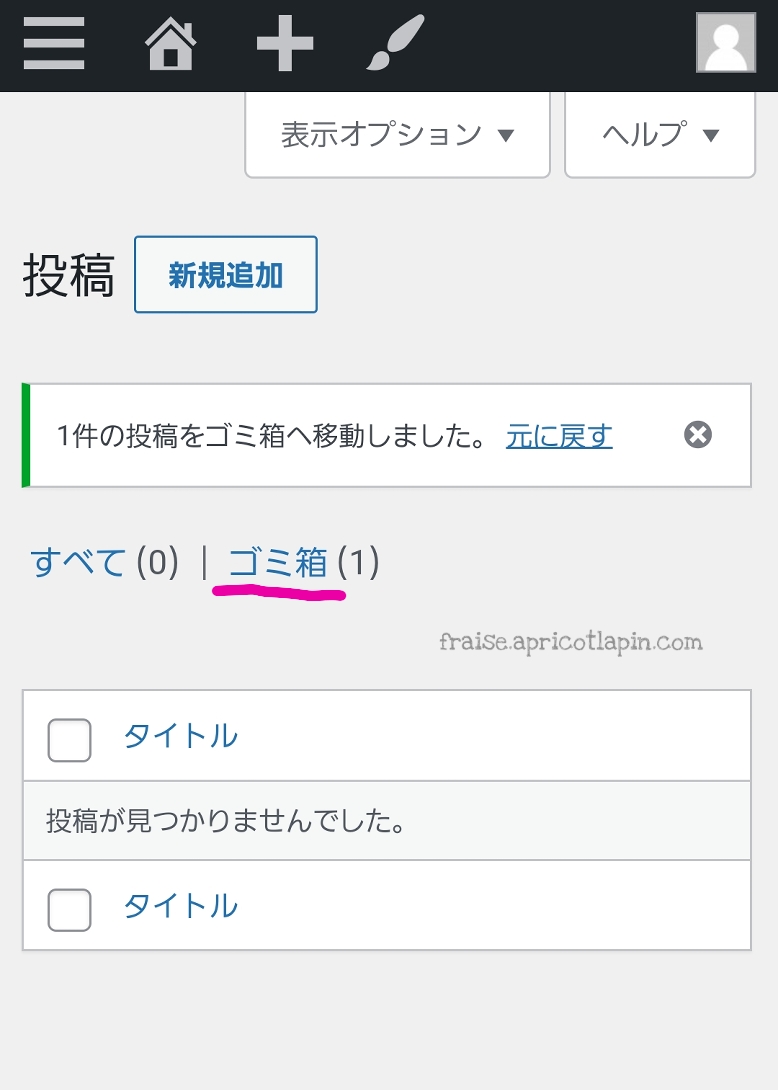Expand the ヘルプ dropdown

[x=660, y=135]
